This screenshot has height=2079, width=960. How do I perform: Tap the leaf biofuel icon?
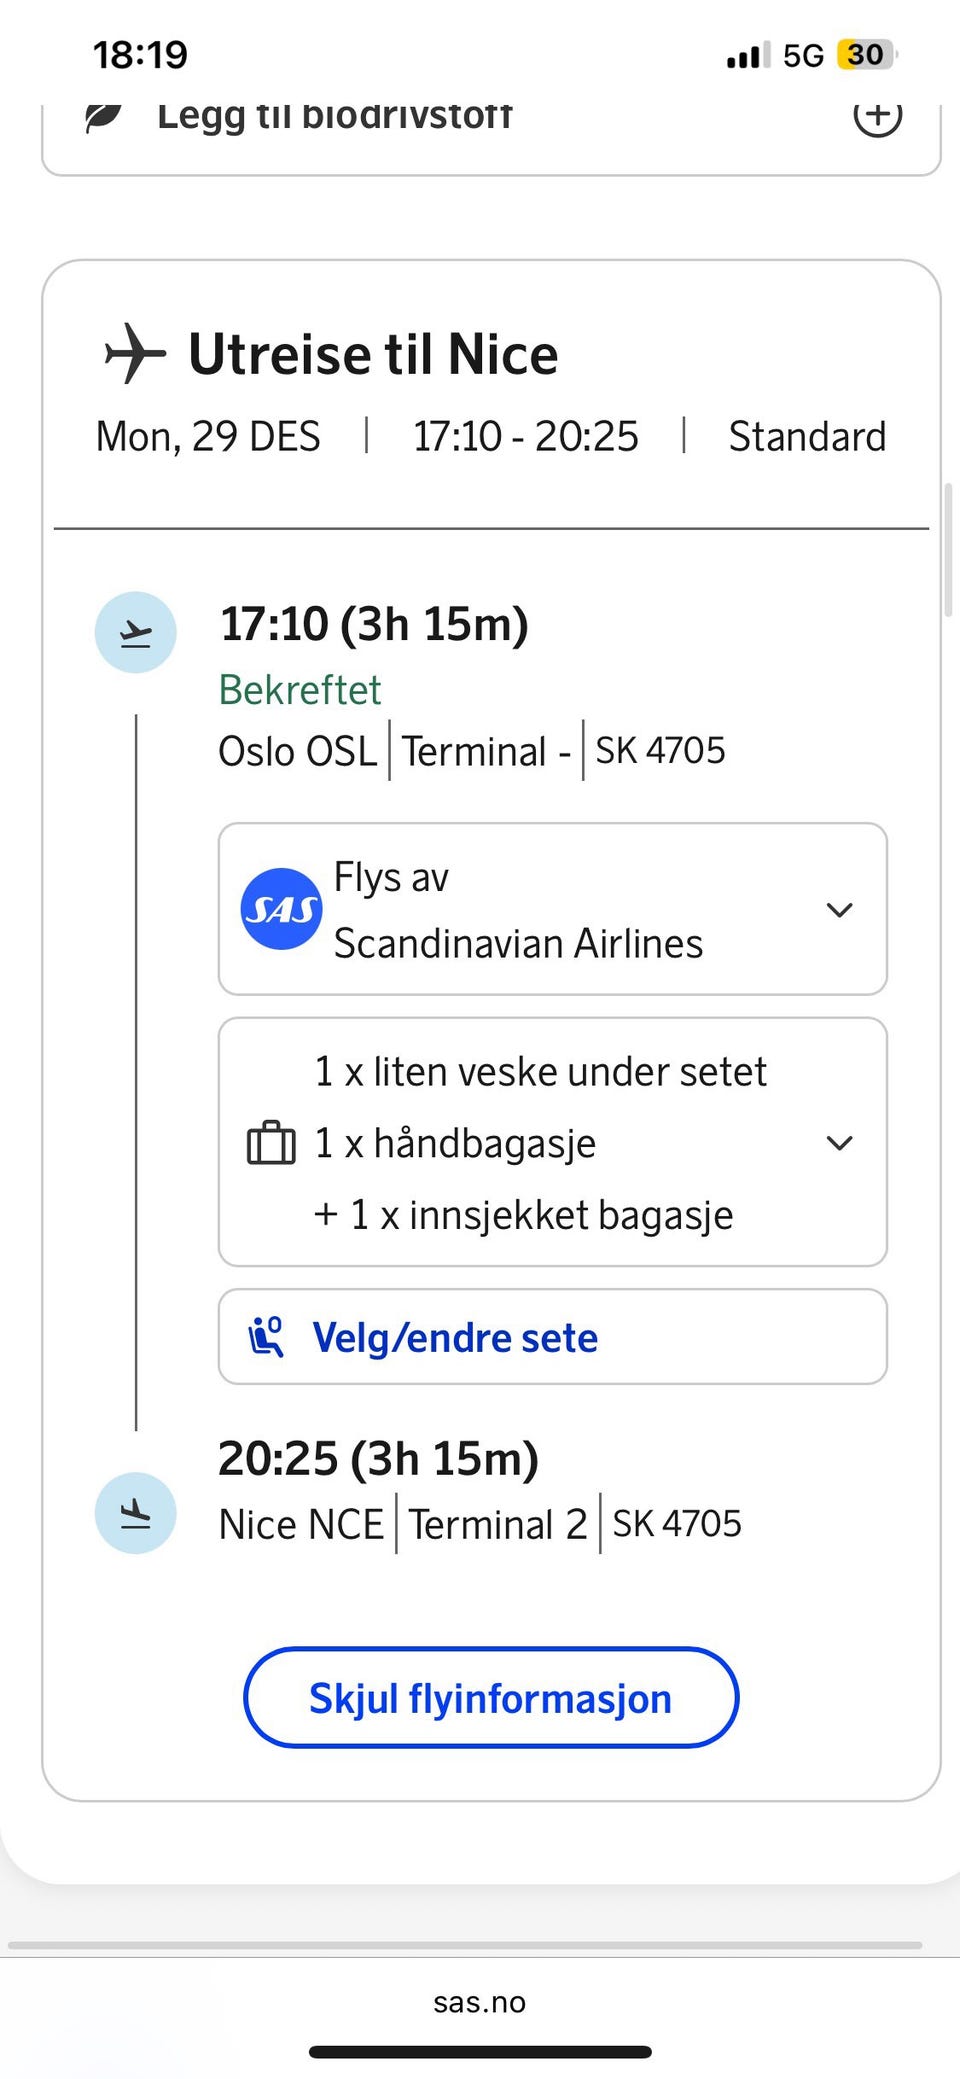[103, 117]
